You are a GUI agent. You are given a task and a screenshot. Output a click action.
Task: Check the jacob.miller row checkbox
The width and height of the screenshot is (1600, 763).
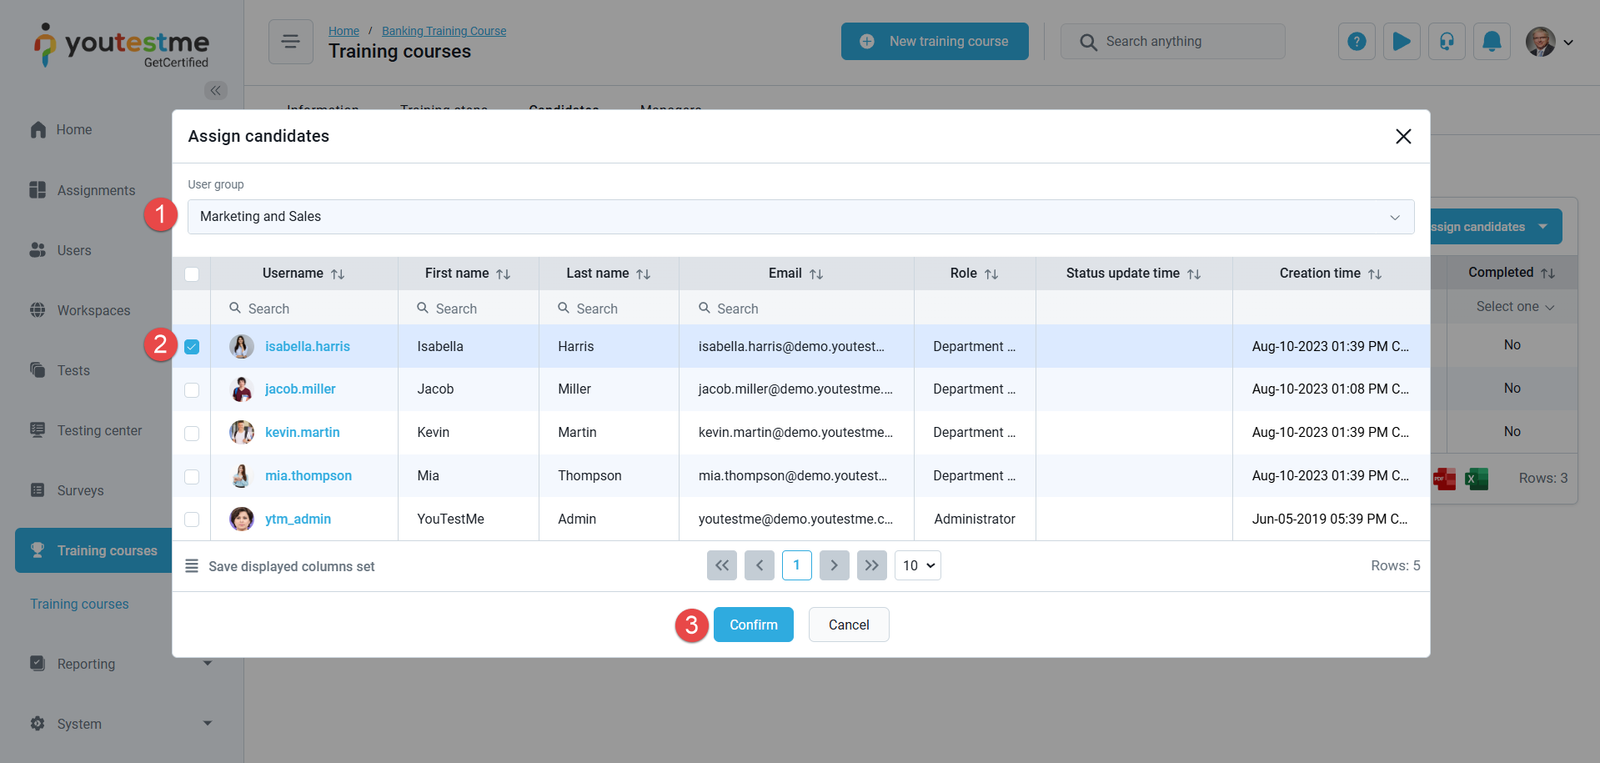click(192, 390)
